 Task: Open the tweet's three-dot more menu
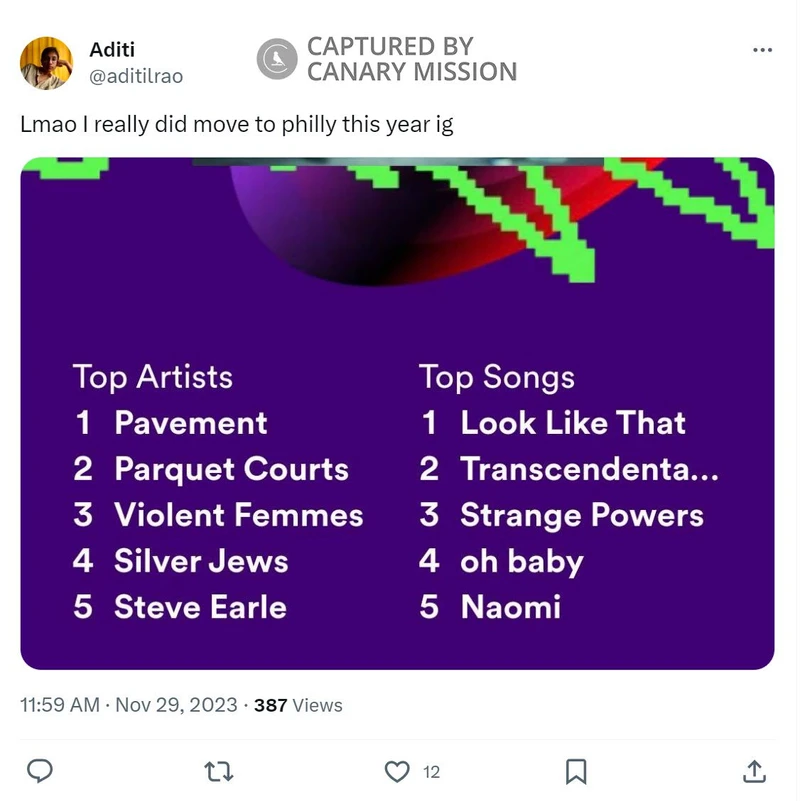[x=762, y=50]
